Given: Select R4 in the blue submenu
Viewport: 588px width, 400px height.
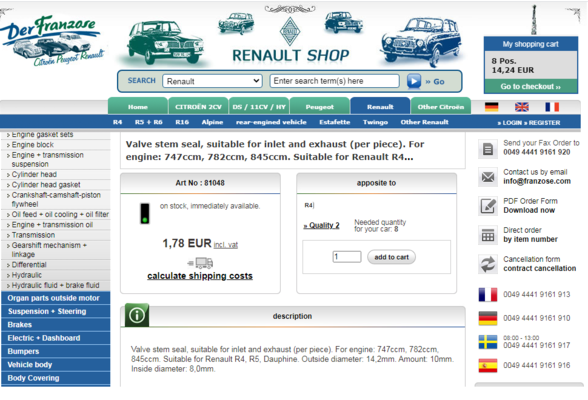Looking at the screenshot, I should (117, 122).
